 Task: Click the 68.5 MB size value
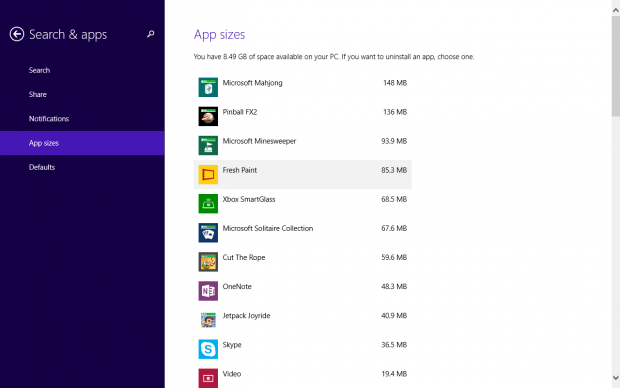(394, 199)
